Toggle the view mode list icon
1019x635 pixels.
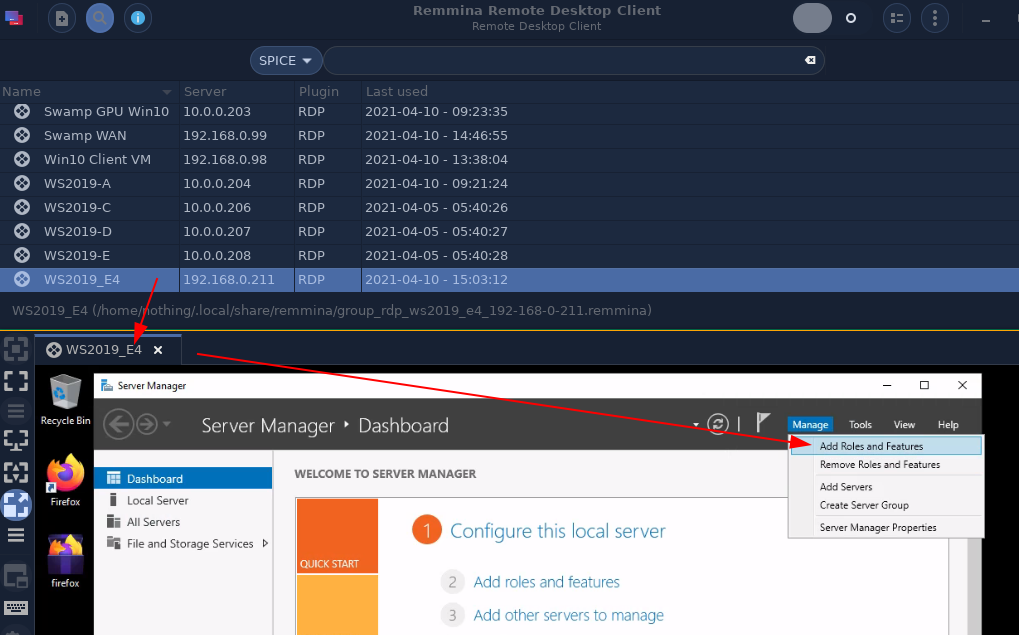897,18
